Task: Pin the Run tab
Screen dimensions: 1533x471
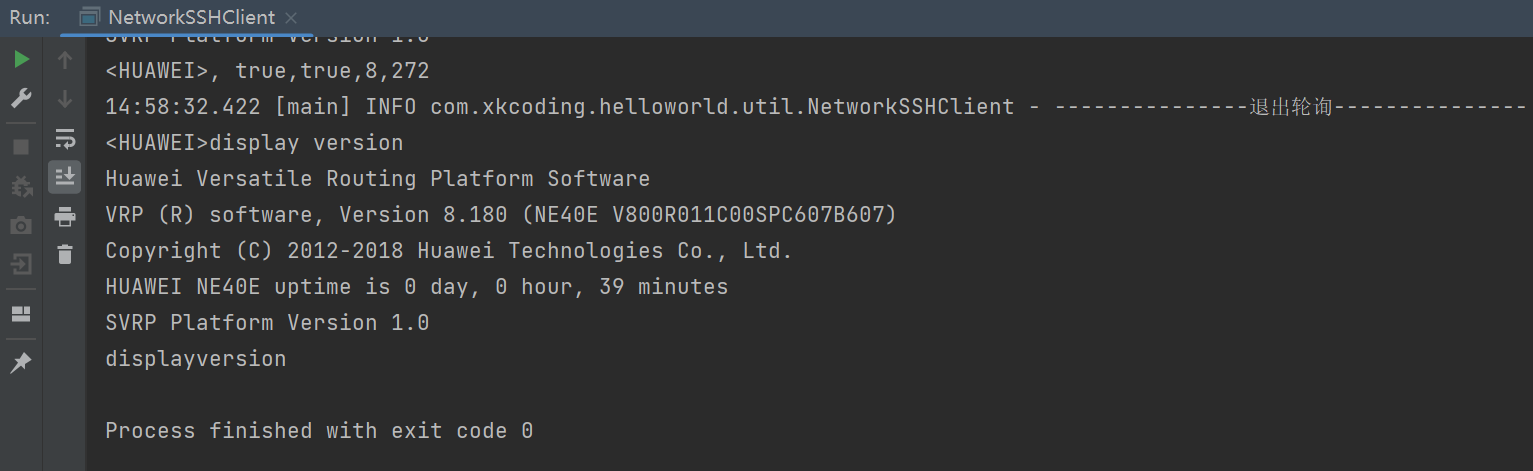Action: point(21,363)
